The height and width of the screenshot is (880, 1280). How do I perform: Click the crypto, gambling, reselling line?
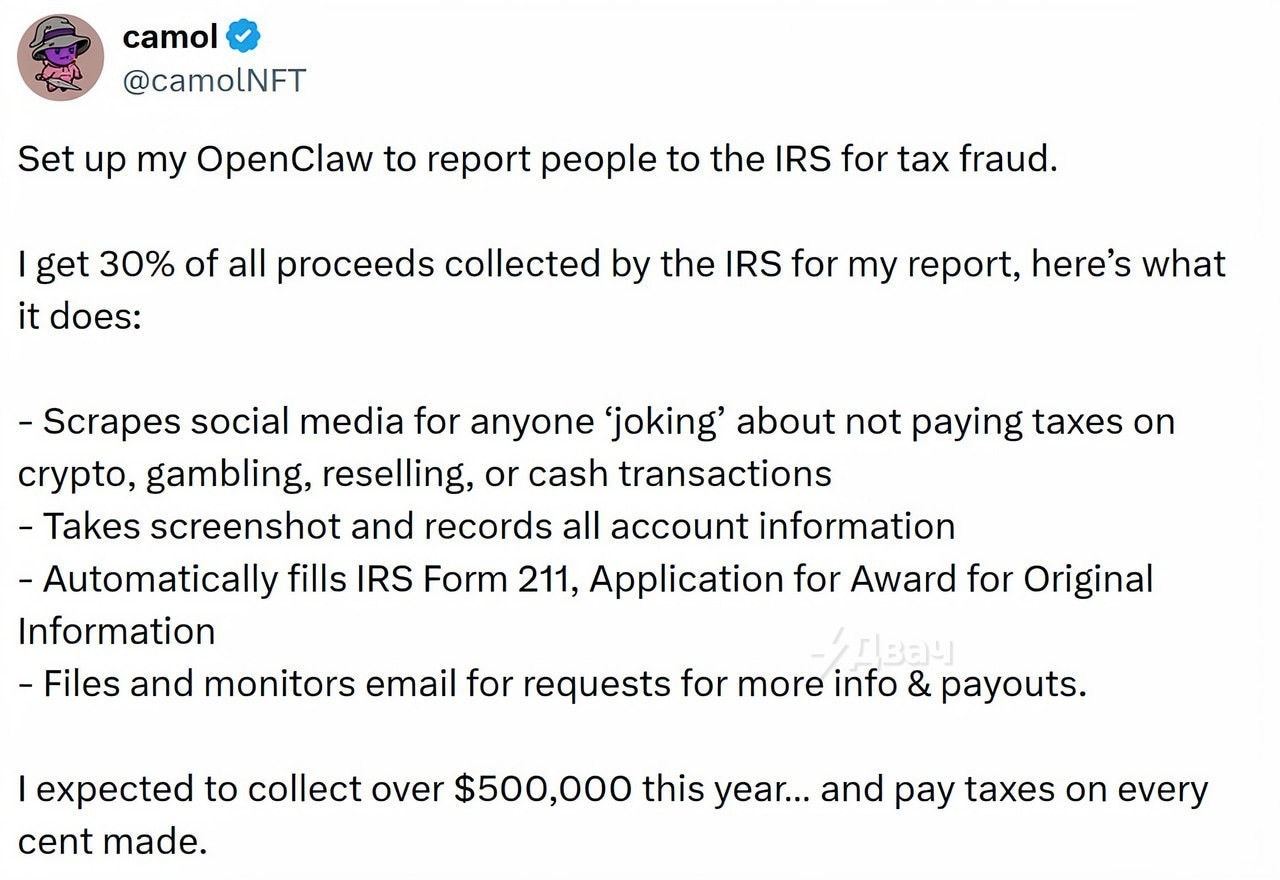(x=425, y=474)
